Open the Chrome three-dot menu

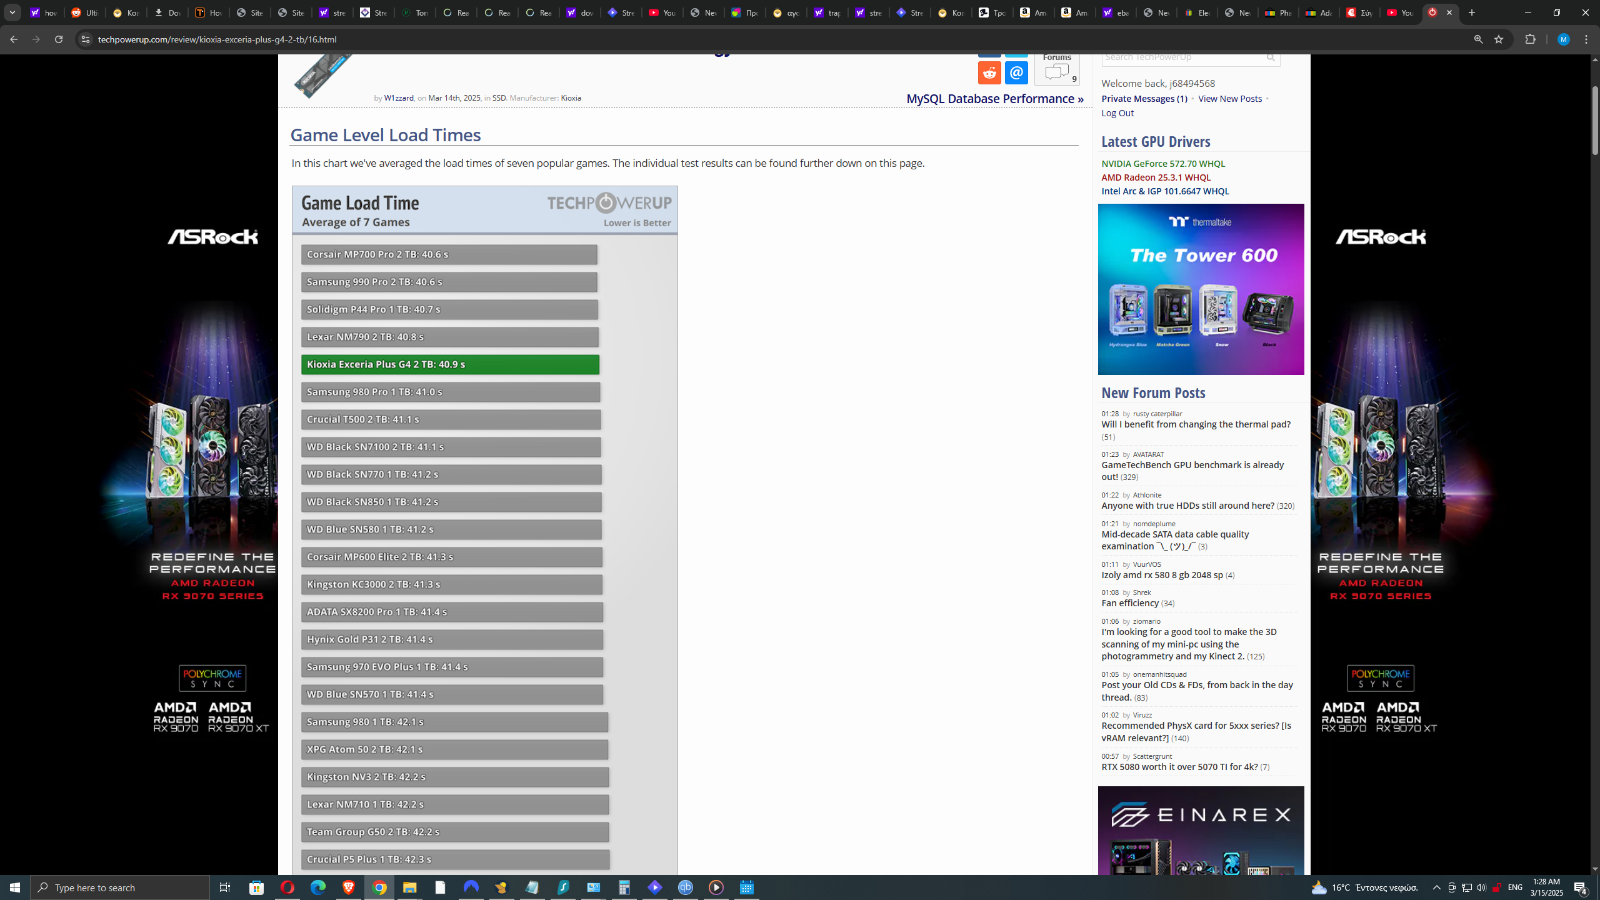[1586, 39]
